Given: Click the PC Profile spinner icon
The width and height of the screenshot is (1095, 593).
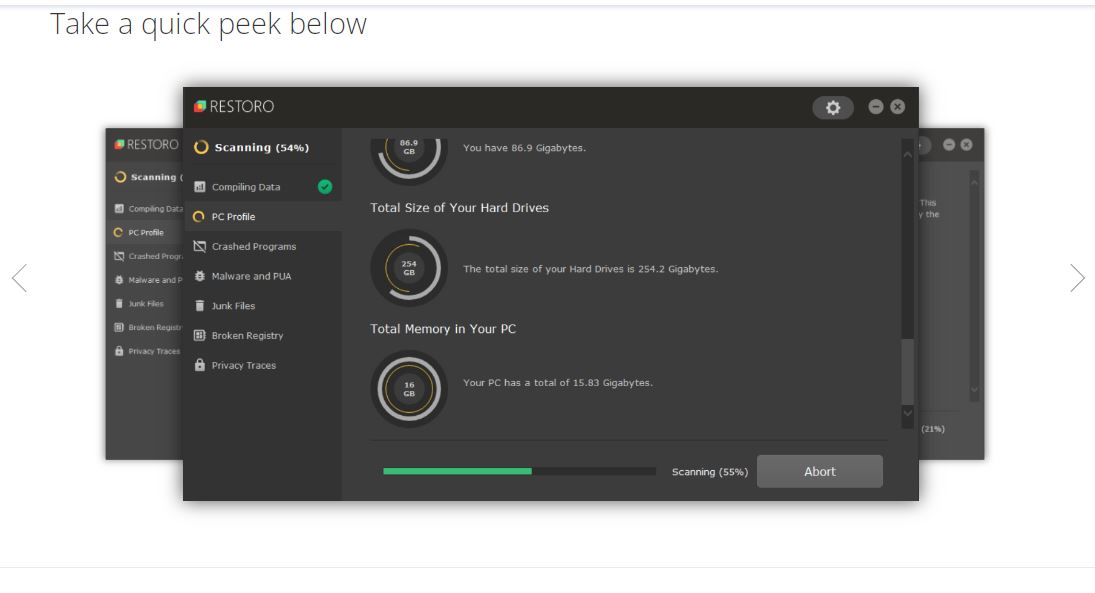Looking at the screenshot, I should (199, 217).
